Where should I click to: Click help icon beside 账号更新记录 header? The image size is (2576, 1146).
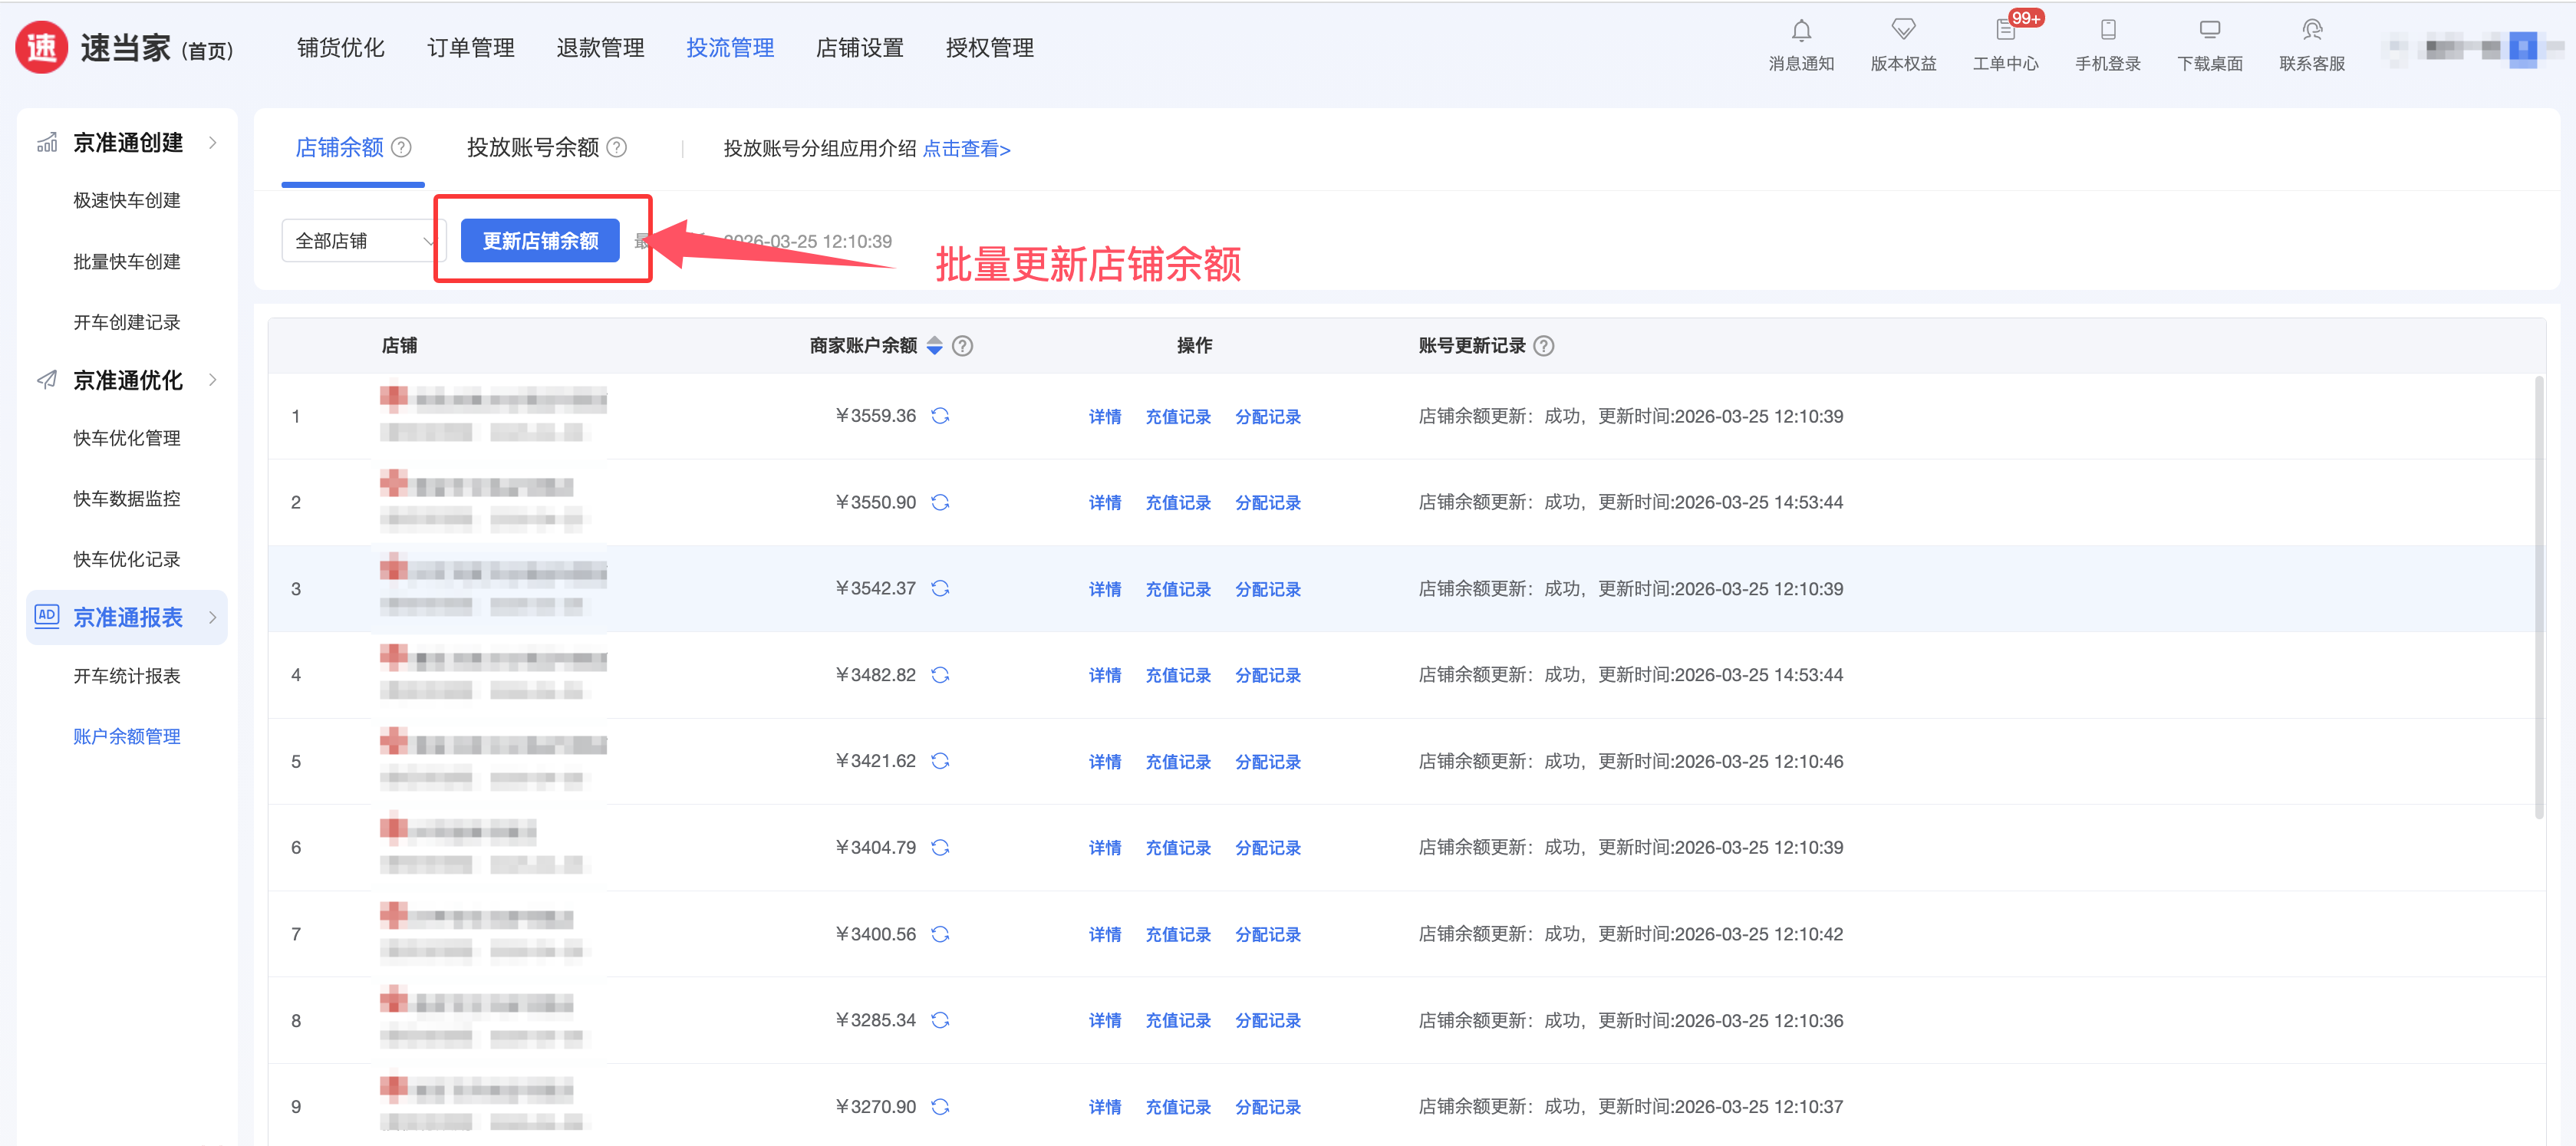click(x=1543, y=346)
